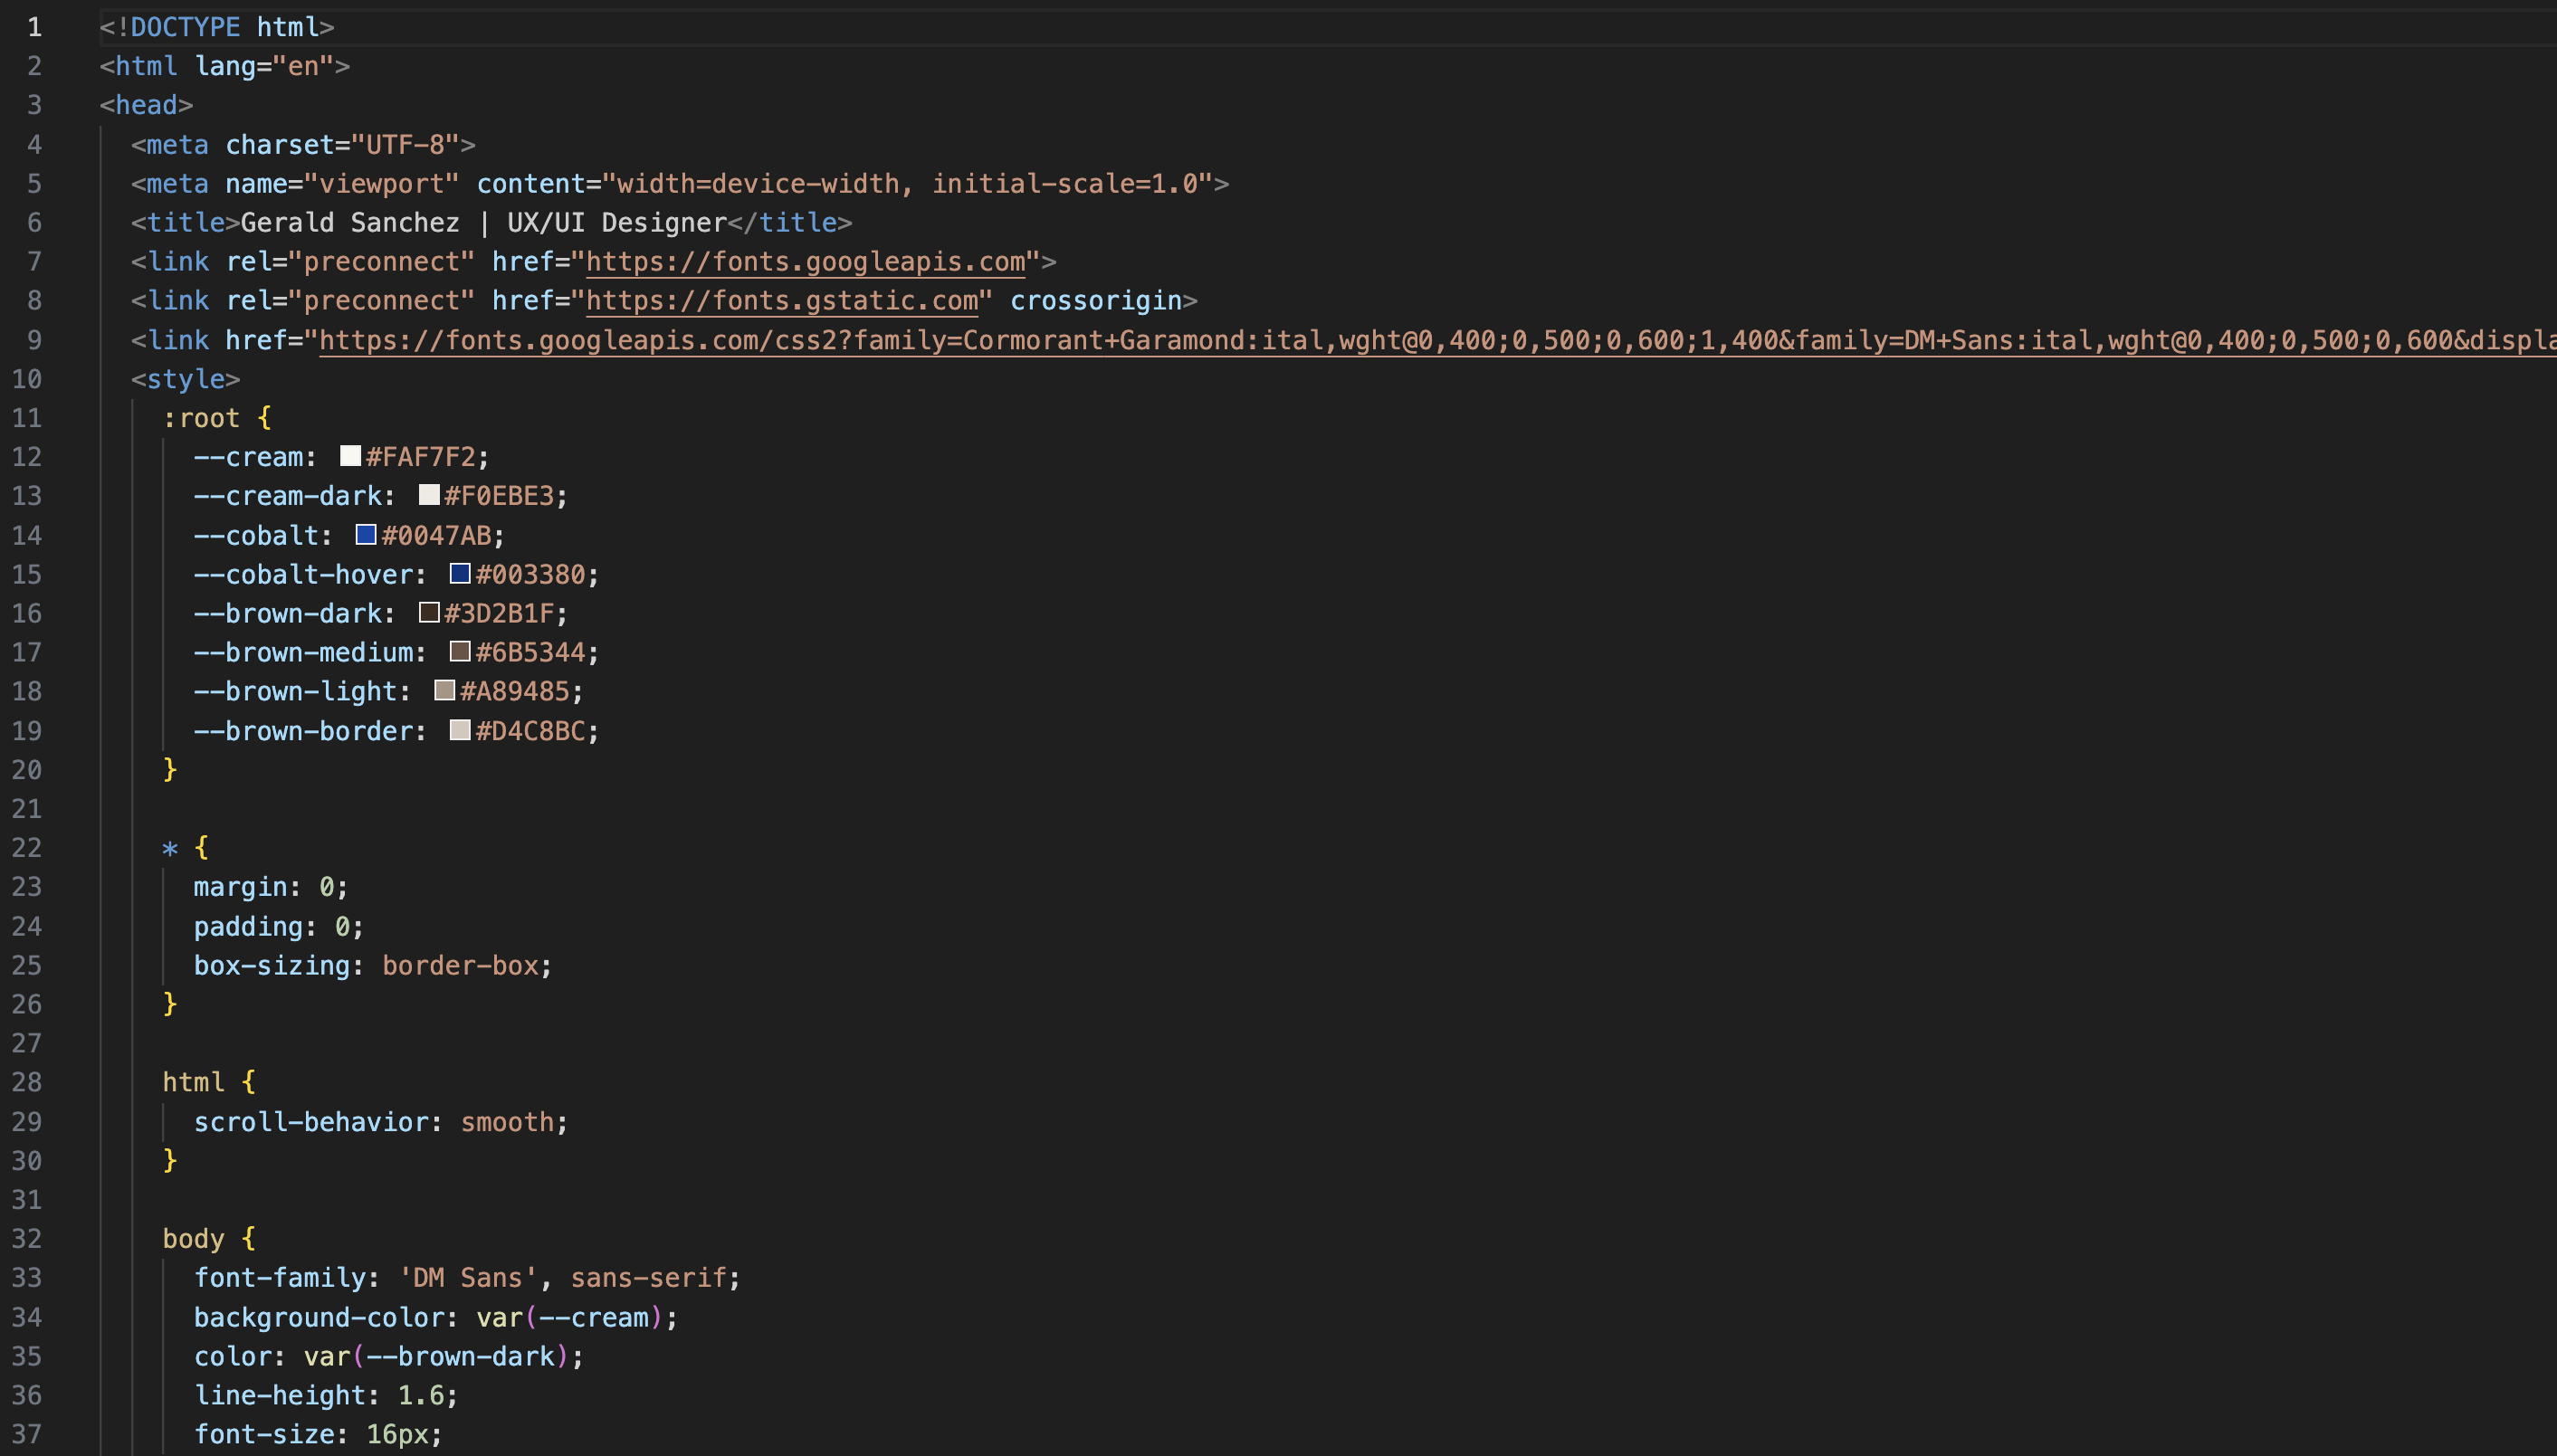Click the brown-light #A89485 swatch
Image resolution: width=2557 pixels, height=1456 pixels.
point(445,691)
